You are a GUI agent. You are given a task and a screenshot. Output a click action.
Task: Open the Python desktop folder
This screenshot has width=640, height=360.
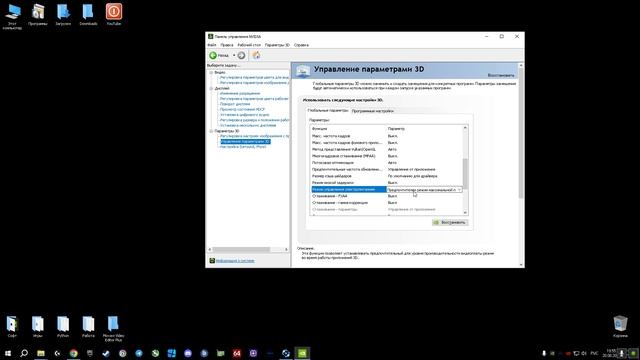pyautogui.click(x=63, y=327)
